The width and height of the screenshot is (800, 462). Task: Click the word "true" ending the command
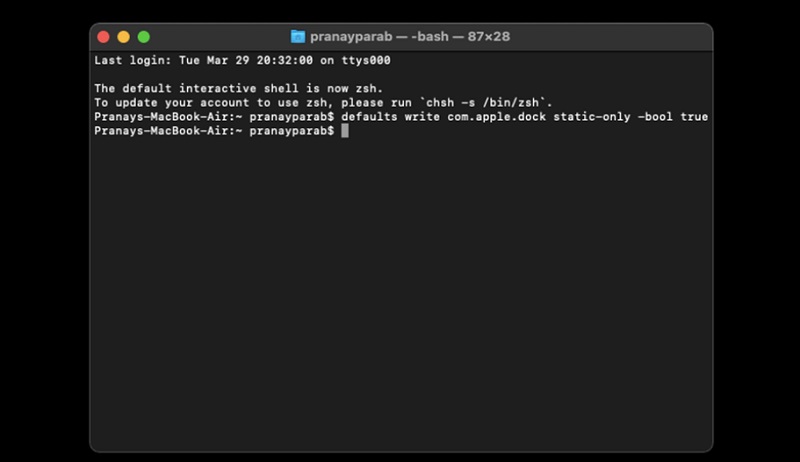(694, 117)
